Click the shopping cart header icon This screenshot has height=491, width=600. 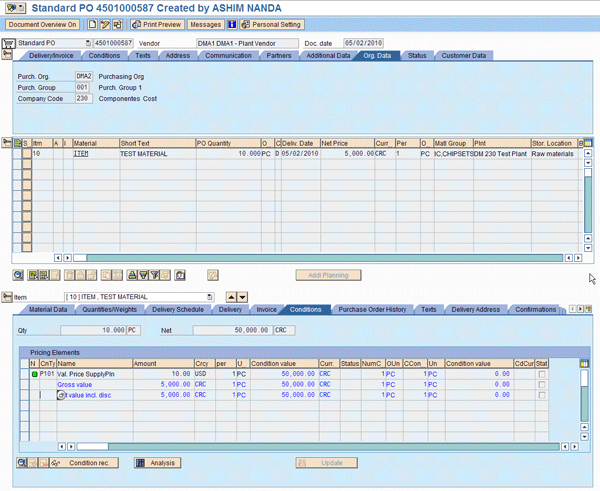click(9, 44)
